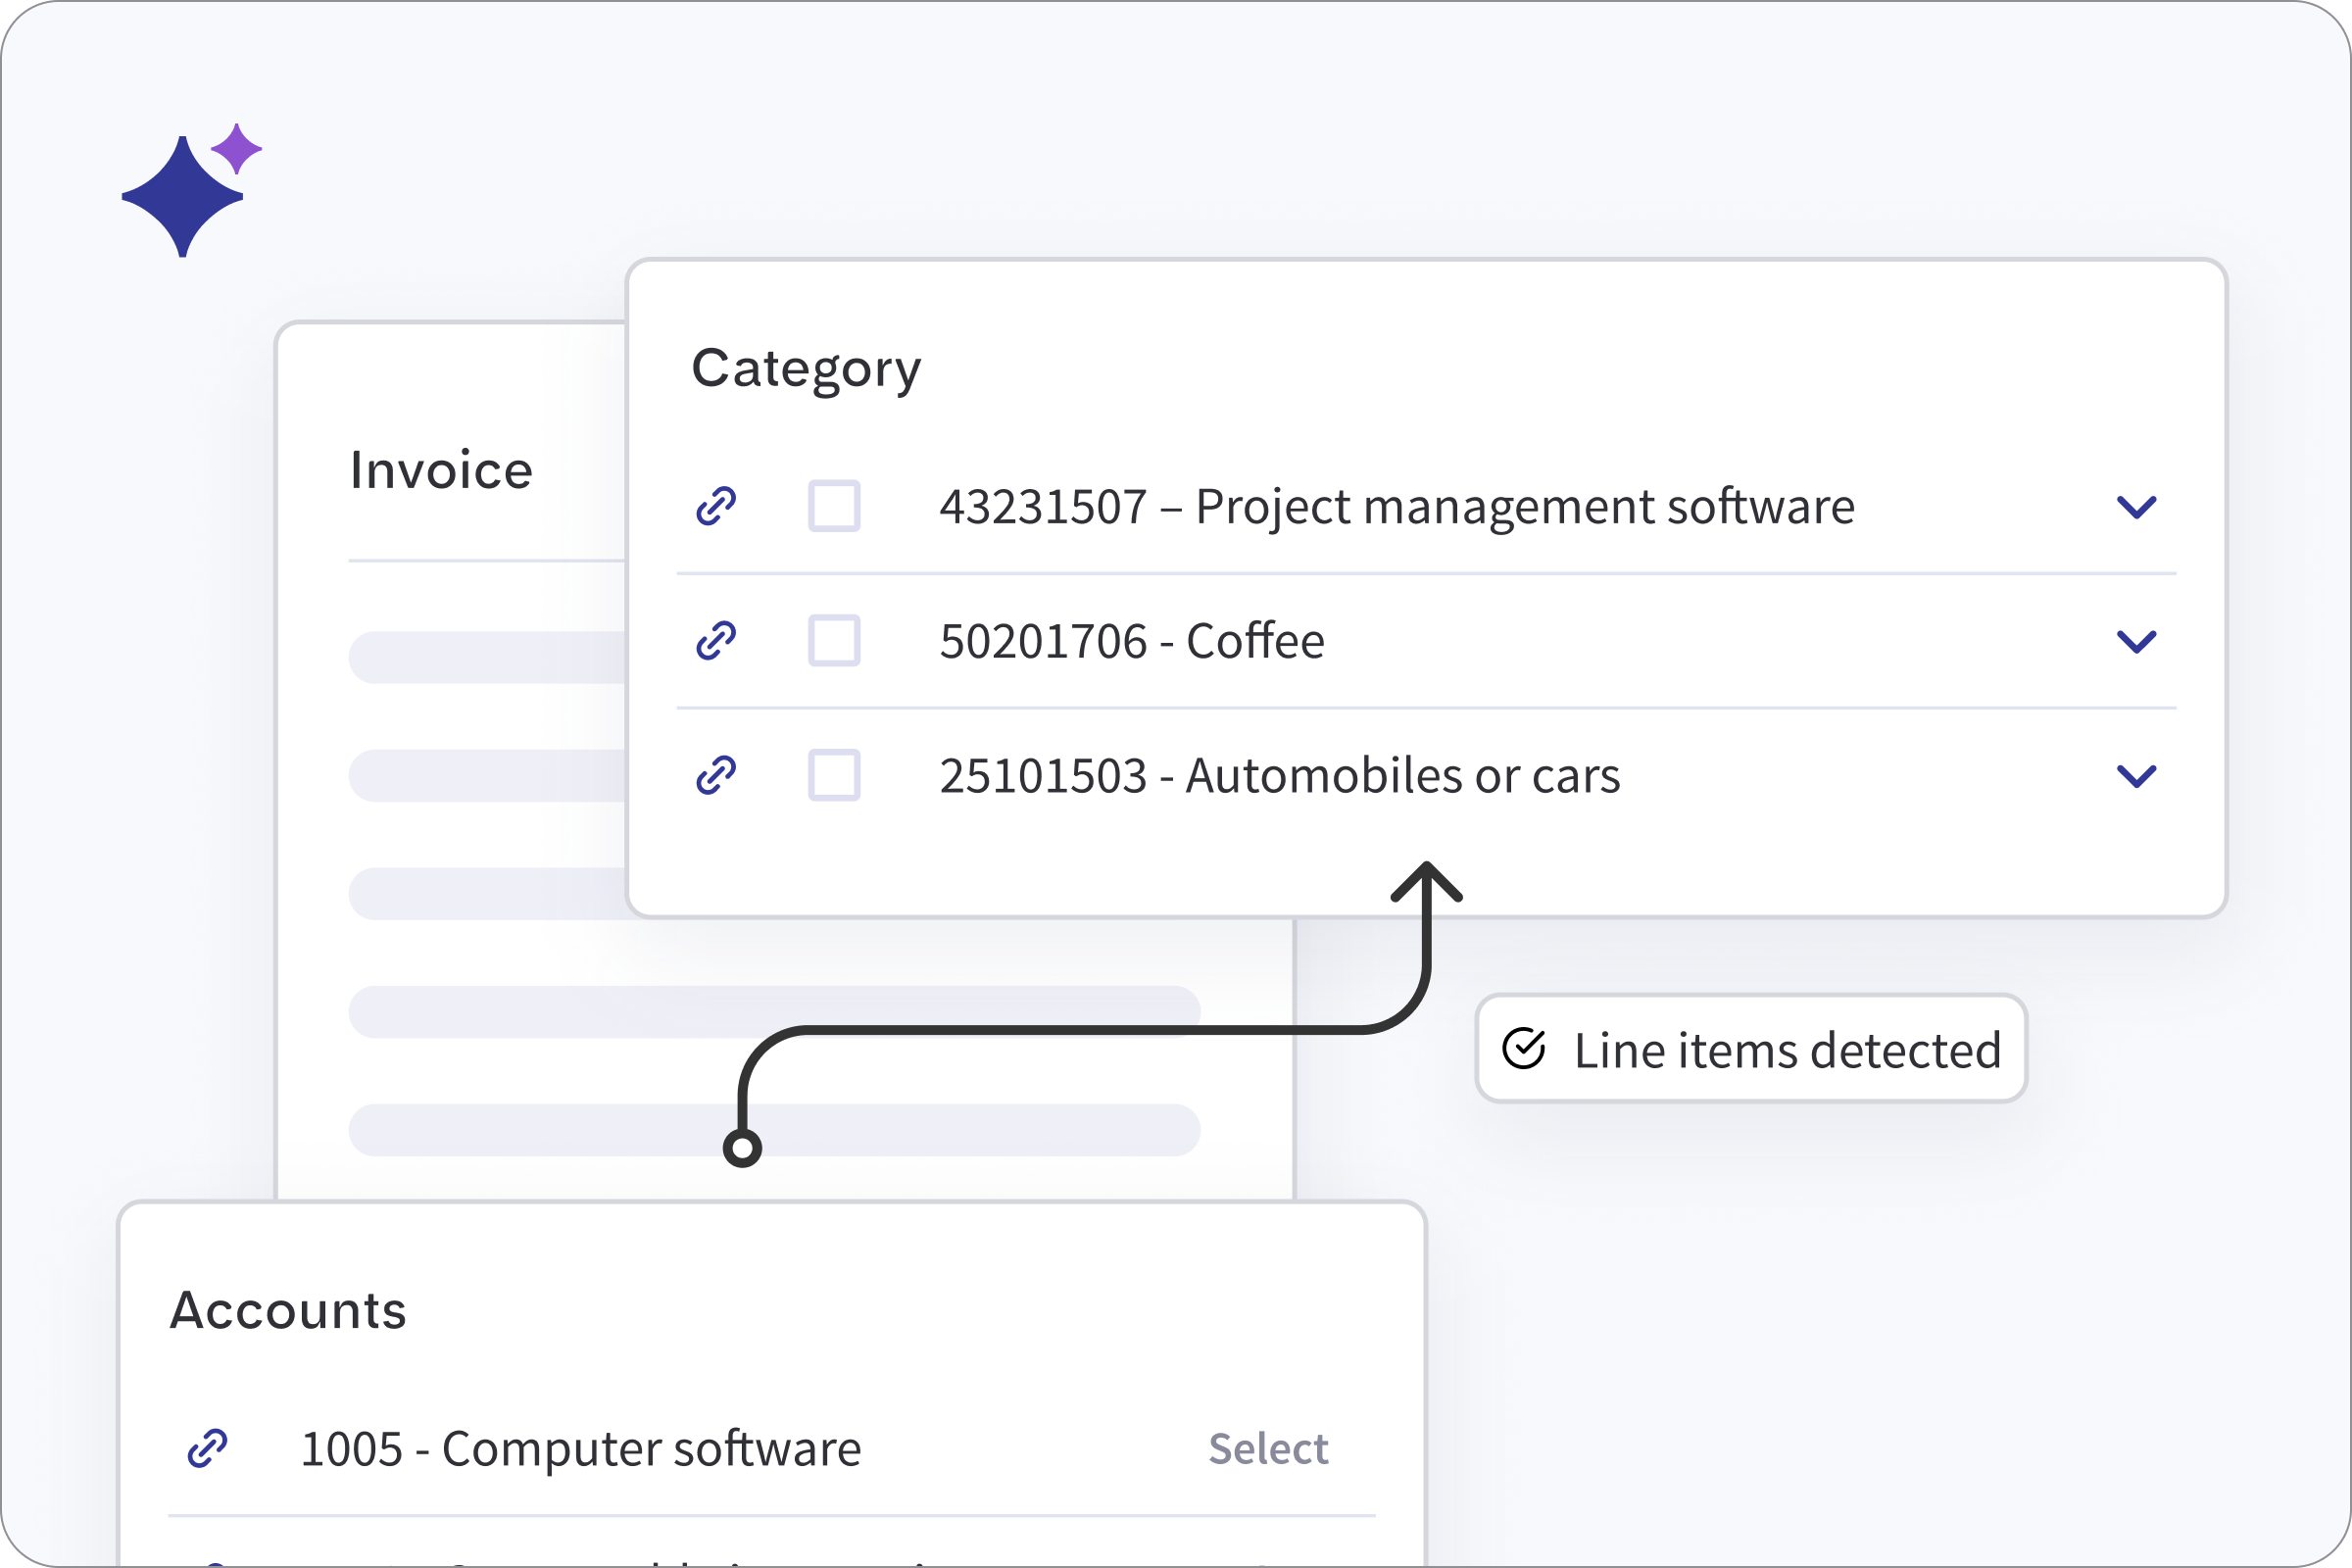Expand the Automobiles or cars category row

coord(2138,775)
